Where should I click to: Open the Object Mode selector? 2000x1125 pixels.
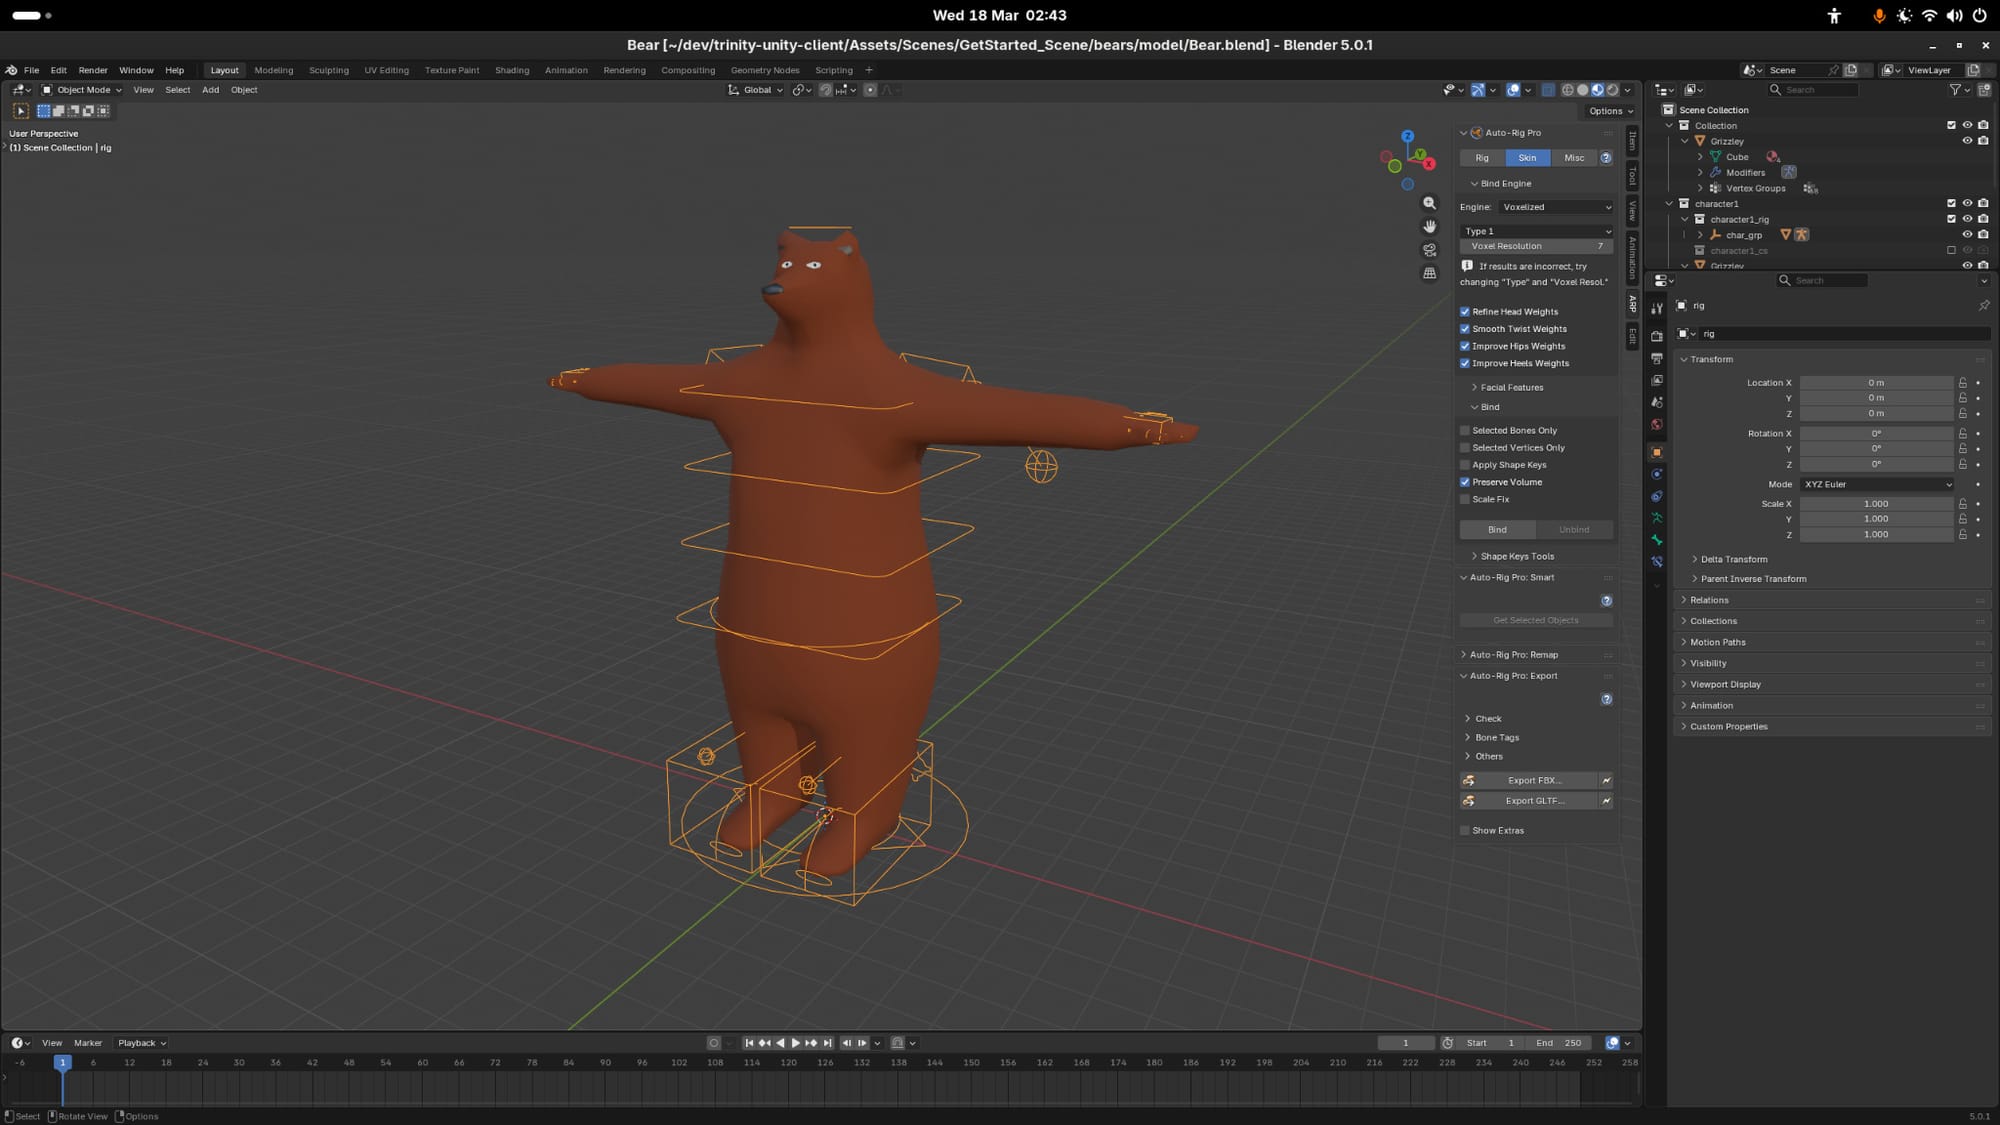coord(81,90)
